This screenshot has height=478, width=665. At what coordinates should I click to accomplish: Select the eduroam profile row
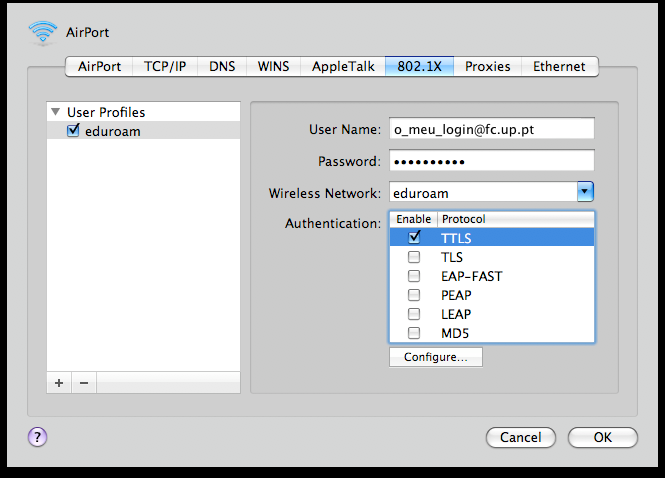pyautogui.click(x=143, y=131)
